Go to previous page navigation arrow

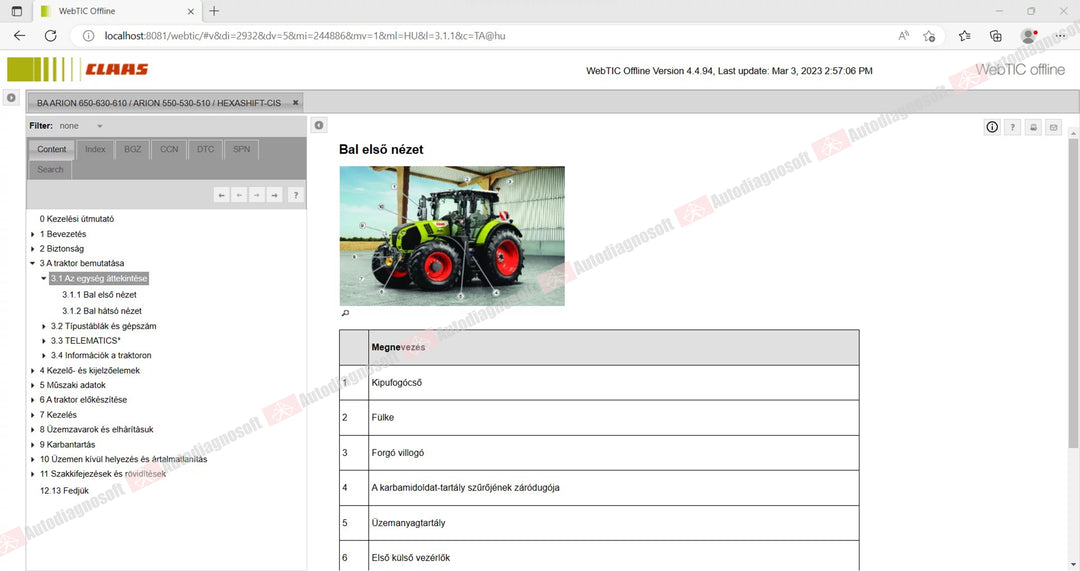tap(239, 196)
